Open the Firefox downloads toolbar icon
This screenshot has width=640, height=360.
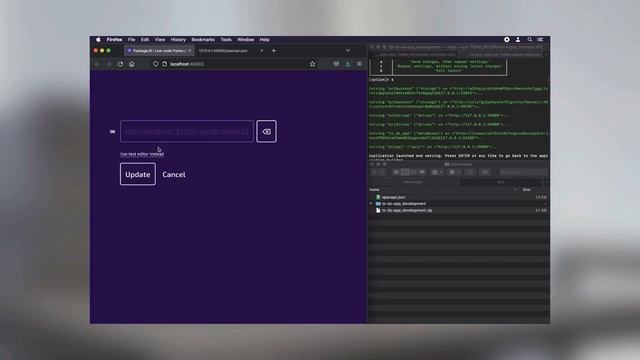[x=348, y=64]
